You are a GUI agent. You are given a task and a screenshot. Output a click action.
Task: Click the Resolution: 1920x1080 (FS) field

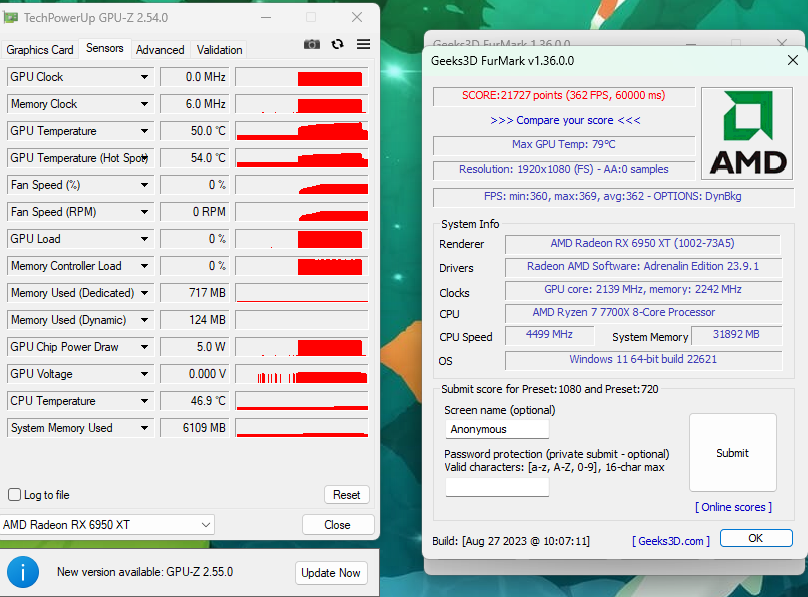pos(564,169)
